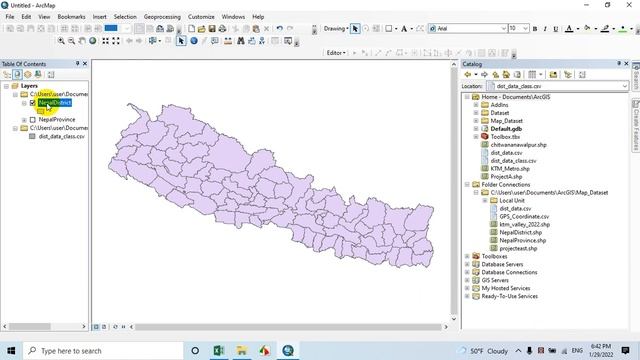Expand the Toolboxes node in Catalog
The image size is (640, 360).
point(467,256)
